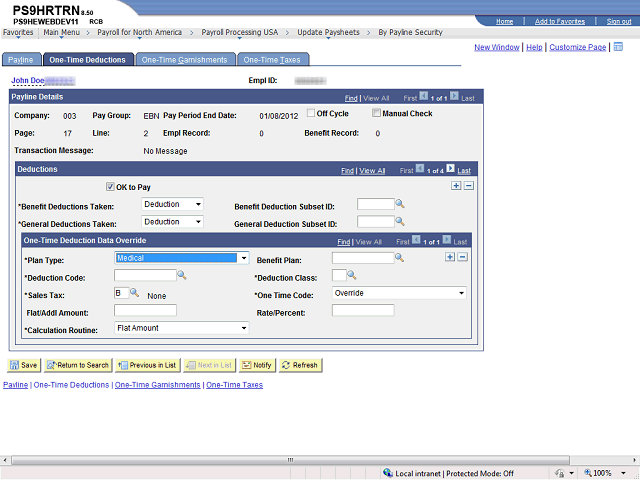Click the Help link
This screenshot has width=640, height=480.
[534, 47]
